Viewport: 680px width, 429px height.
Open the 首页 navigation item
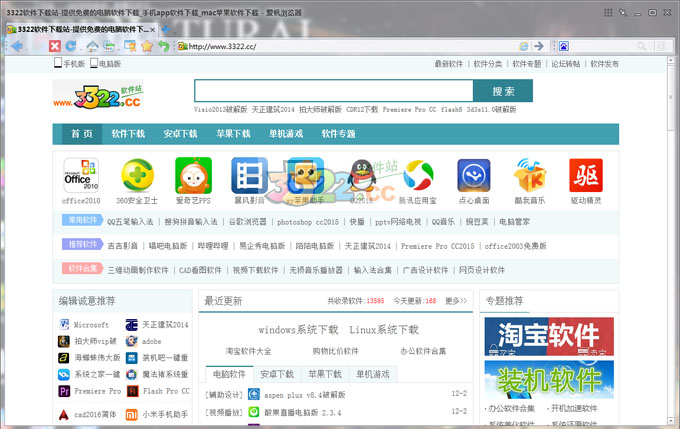pos(82,134)
